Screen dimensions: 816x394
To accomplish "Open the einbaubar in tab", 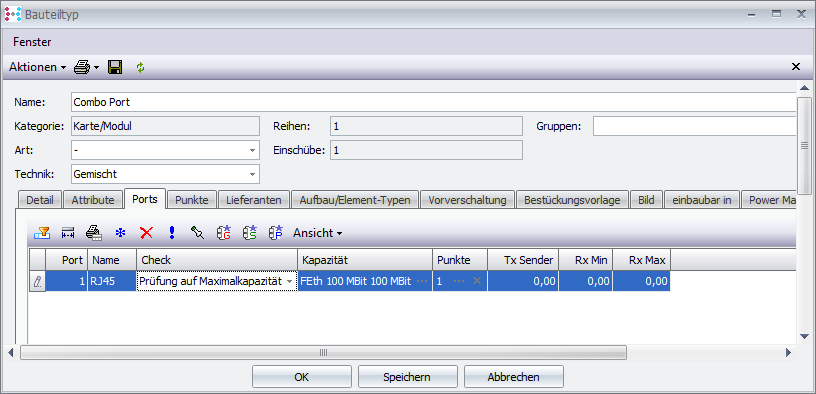I will coord(702,200).
